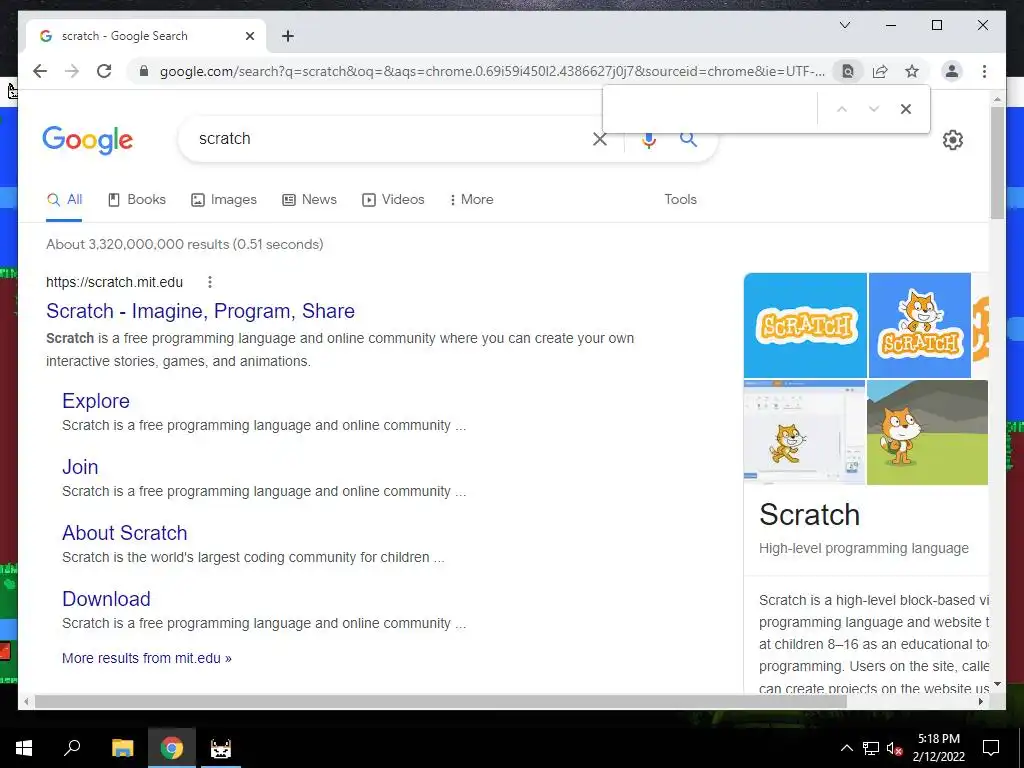Switch to the Books tab
Image resolution: width=1024 pixels, height=768 pixels.
[x=136, y=200]
